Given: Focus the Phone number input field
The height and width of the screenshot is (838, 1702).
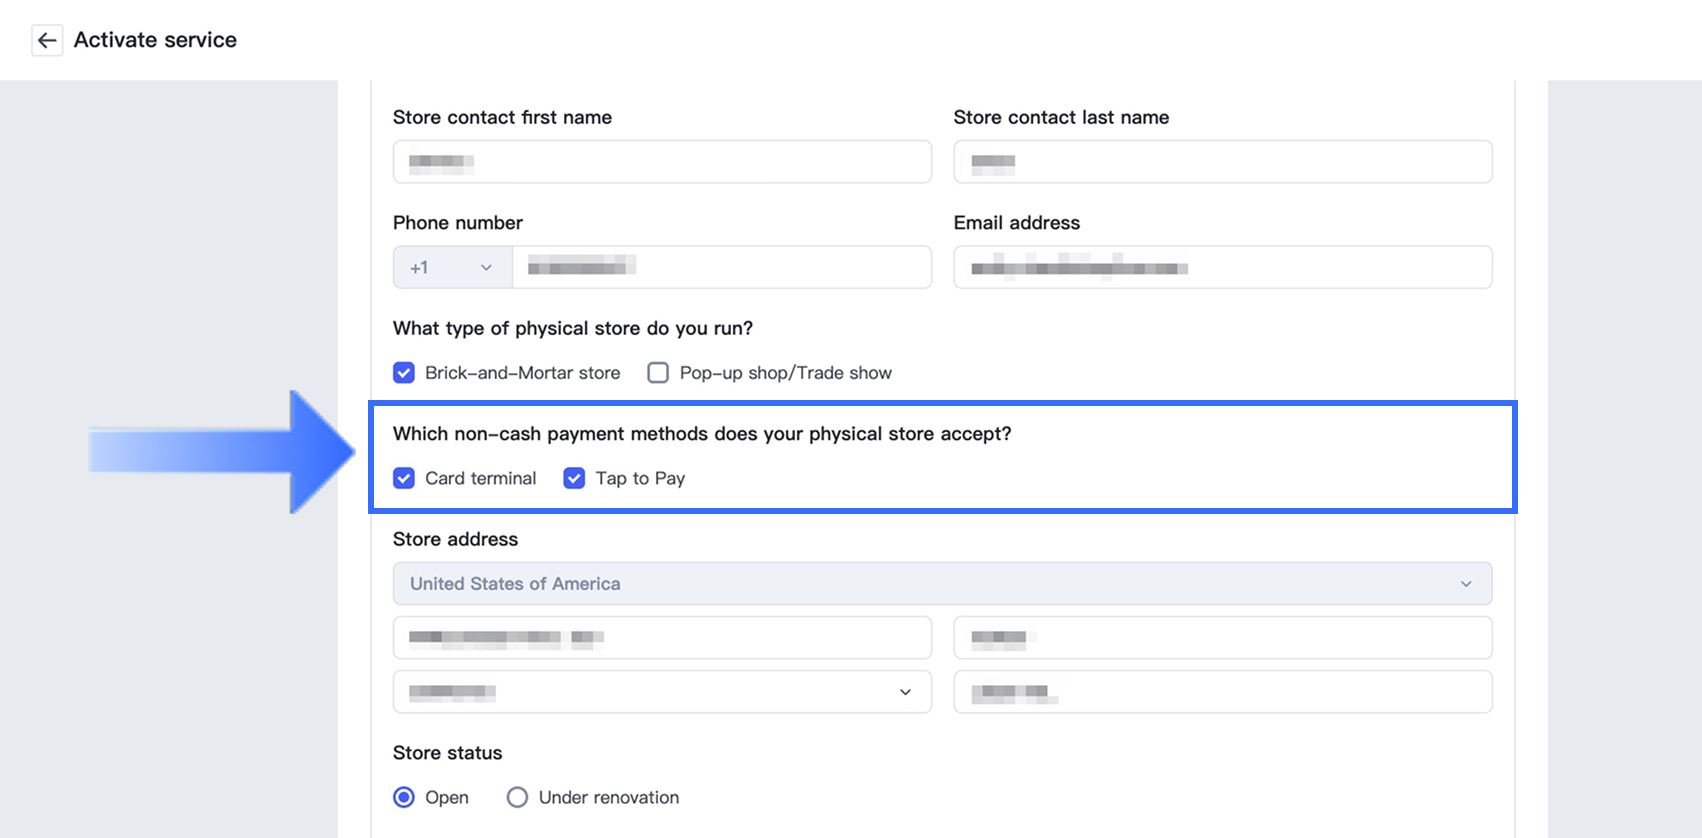Looking at the screenshot, I should (721, 268).
